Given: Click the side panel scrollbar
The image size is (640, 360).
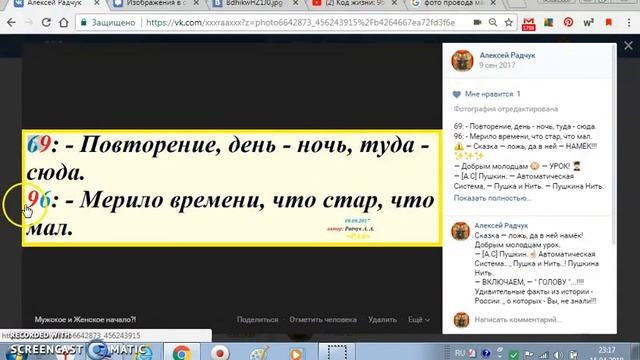Looking at the screenshot, I should [x=614, y=145].
